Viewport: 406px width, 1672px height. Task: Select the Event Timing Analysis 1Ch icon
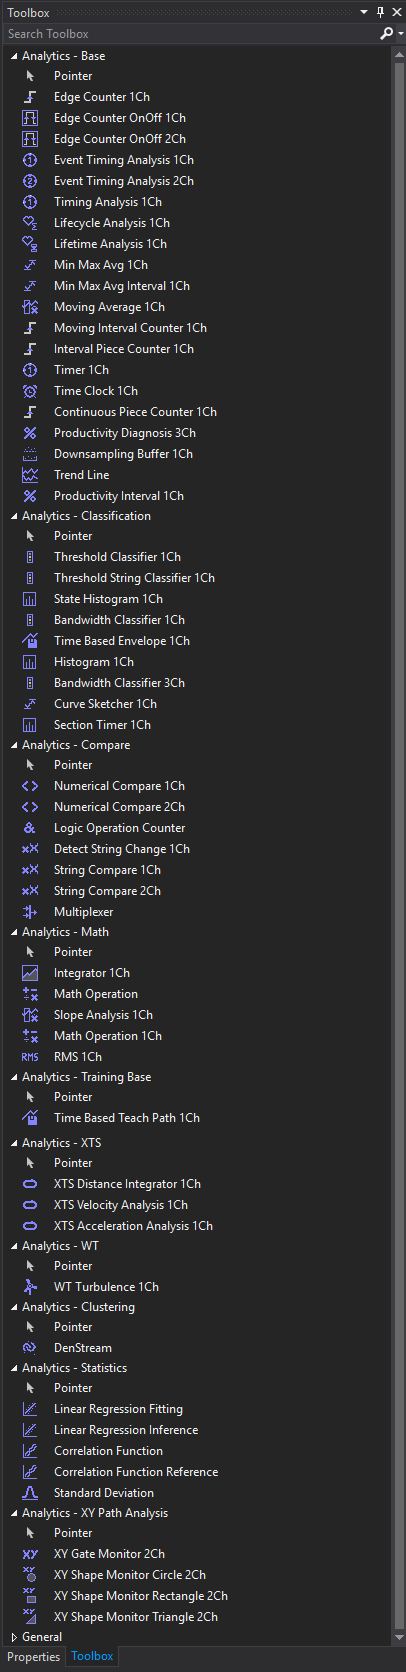30,160
